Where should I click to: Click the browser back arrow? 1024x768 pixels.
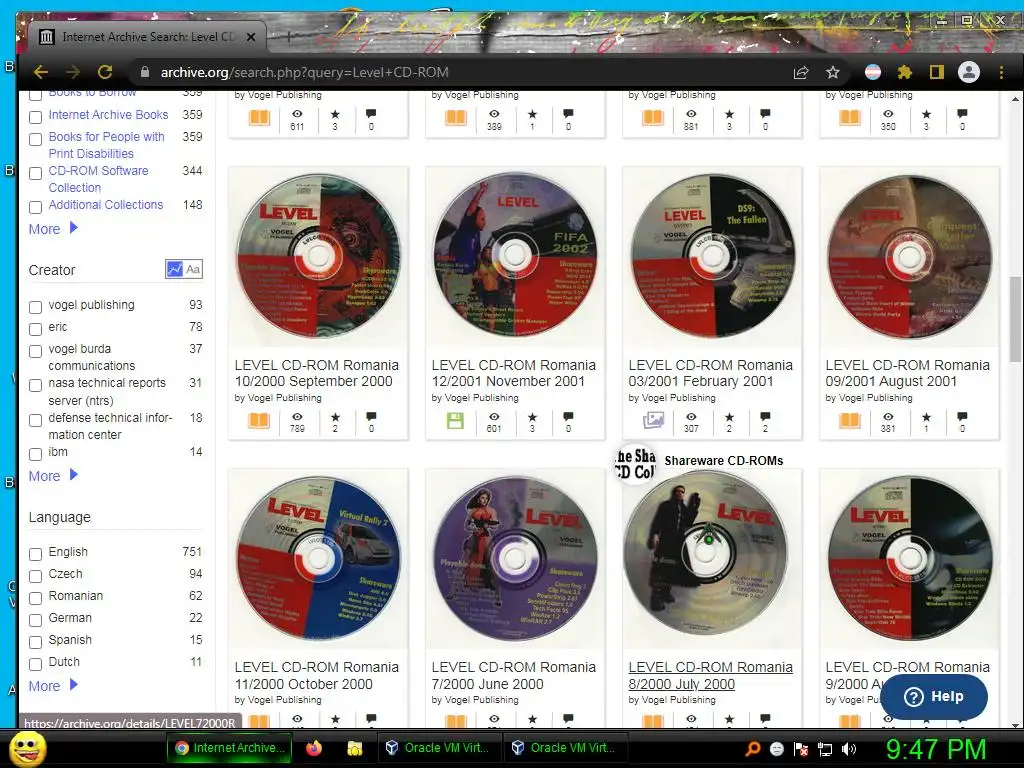[40, 72]
